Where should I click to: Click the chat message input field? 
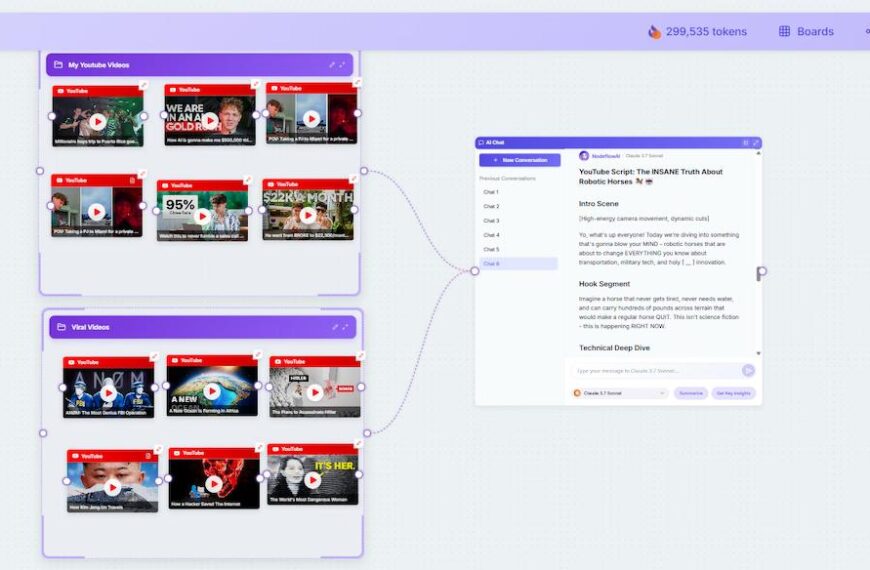tap(655, 370)
